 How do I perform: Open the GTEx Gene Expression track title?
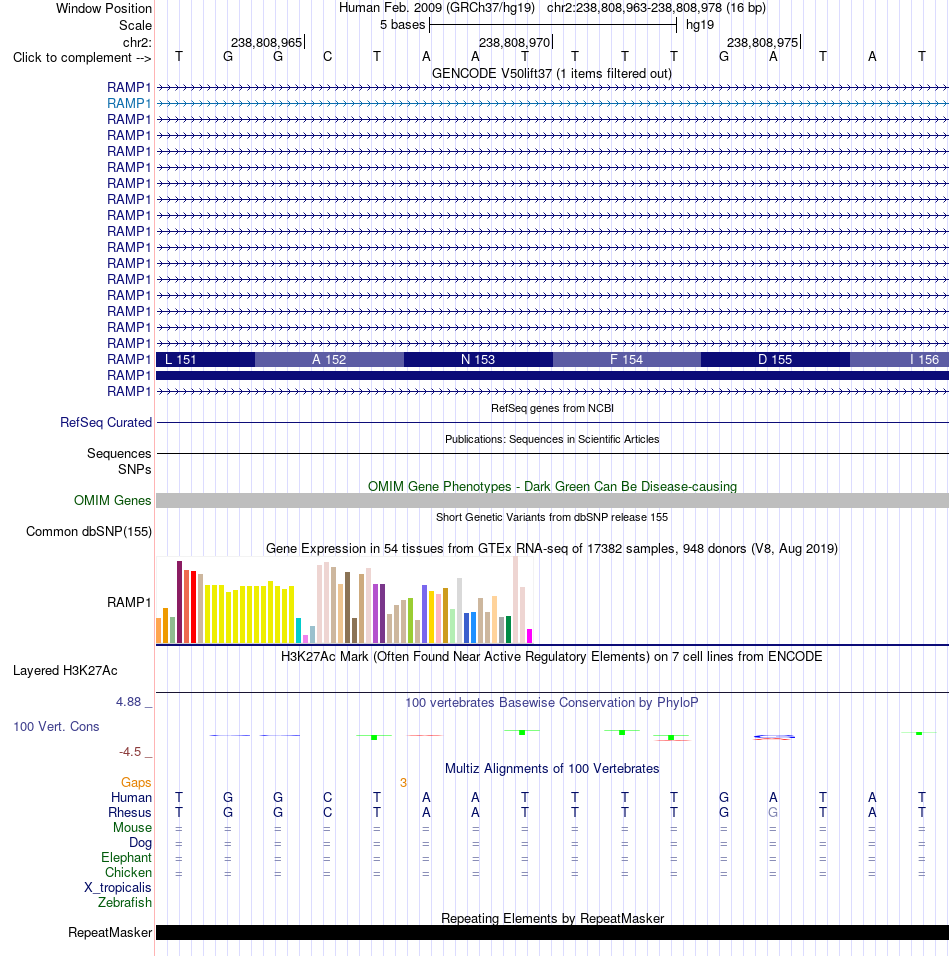[x=552, y=549]
